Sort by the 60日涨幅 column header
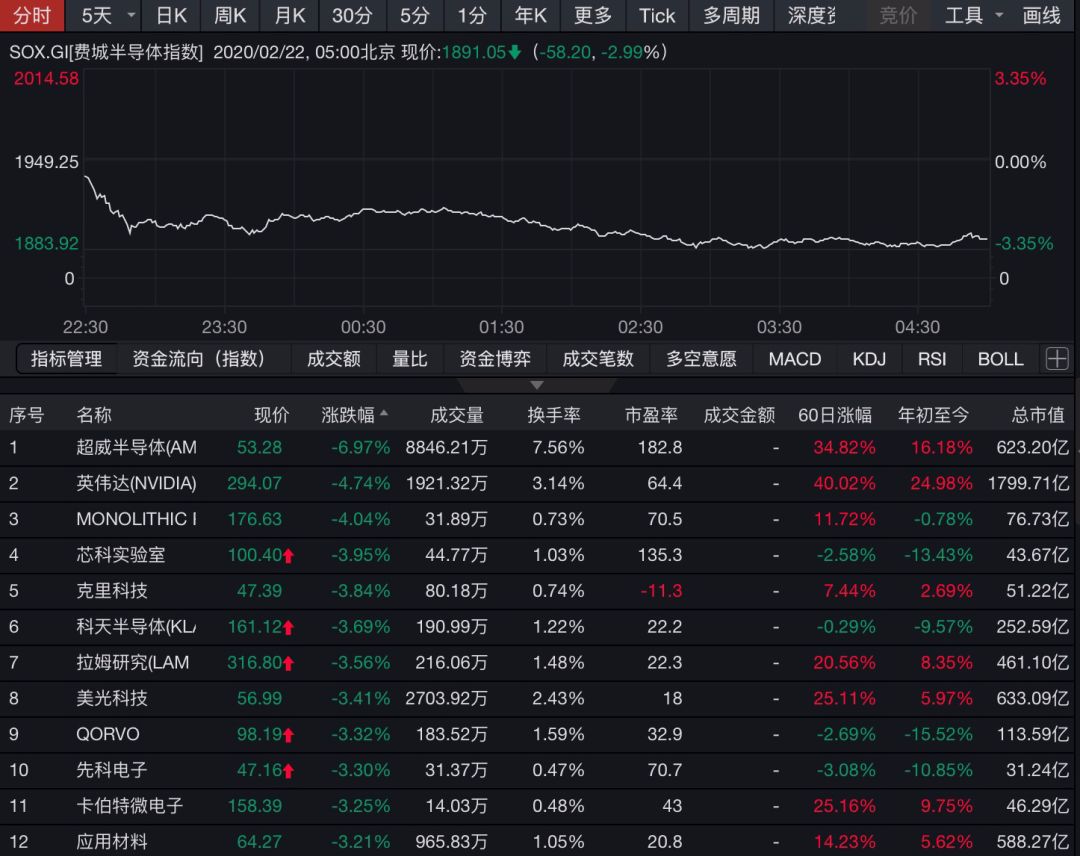This screenshot has width=1080, height=856. tap(835, 415)
